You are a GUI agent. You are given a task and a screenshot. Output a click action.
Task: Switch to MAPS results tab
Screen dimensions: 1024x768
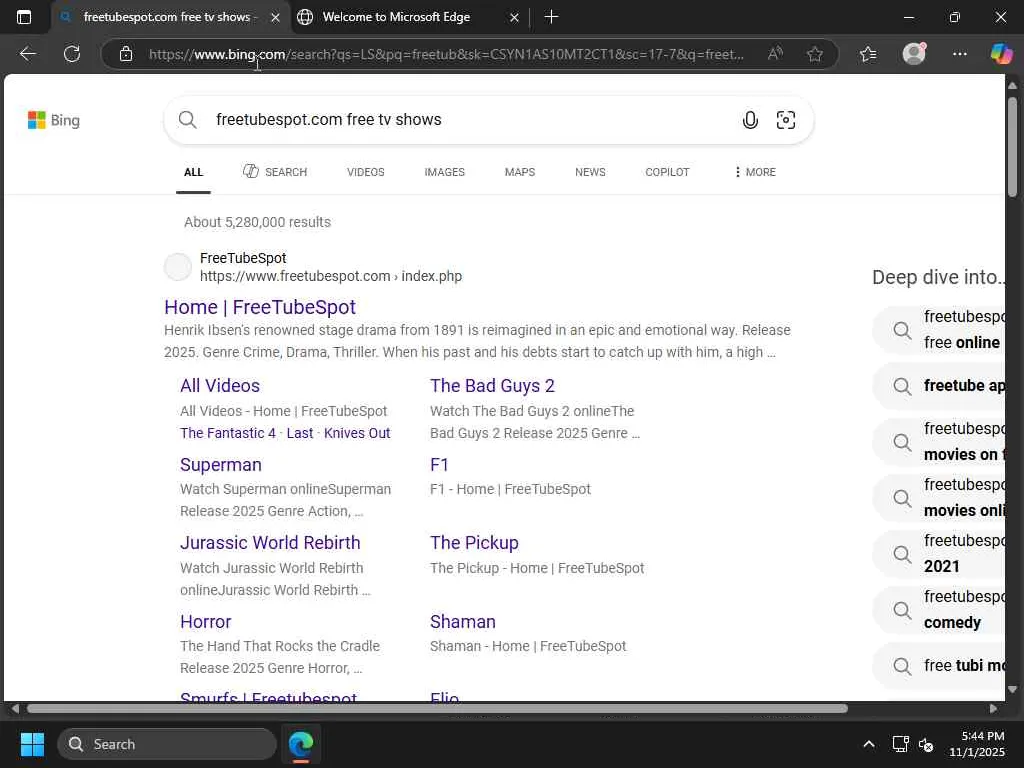click(x=520, y=172)
